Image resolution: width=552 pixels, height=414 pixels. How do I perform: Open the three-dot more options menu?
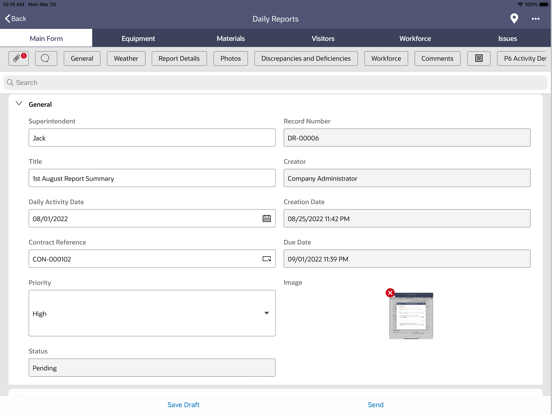(x=535, y=19)
